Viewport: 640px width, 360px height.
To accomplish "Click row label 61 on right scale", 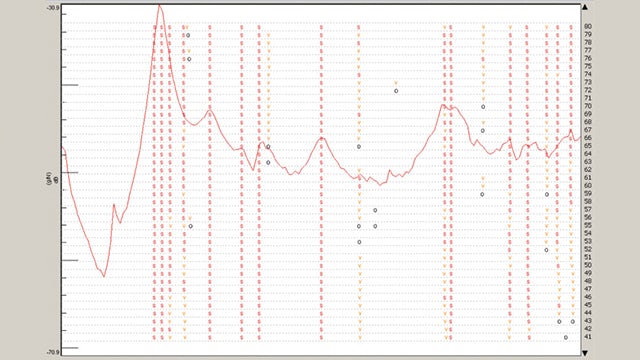I will (588, 178).
